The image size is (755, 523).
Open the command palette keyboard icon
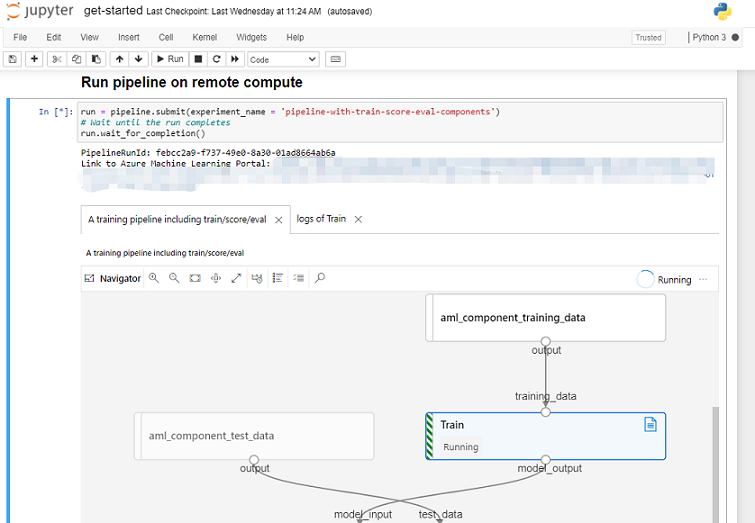(x=336, y=59)
